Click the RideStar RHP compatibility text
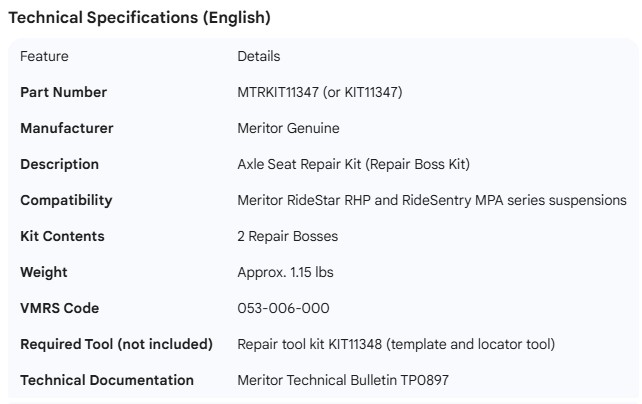Viewport: 642px width, 404px height. pyautogui.click(x=340, y=200)
